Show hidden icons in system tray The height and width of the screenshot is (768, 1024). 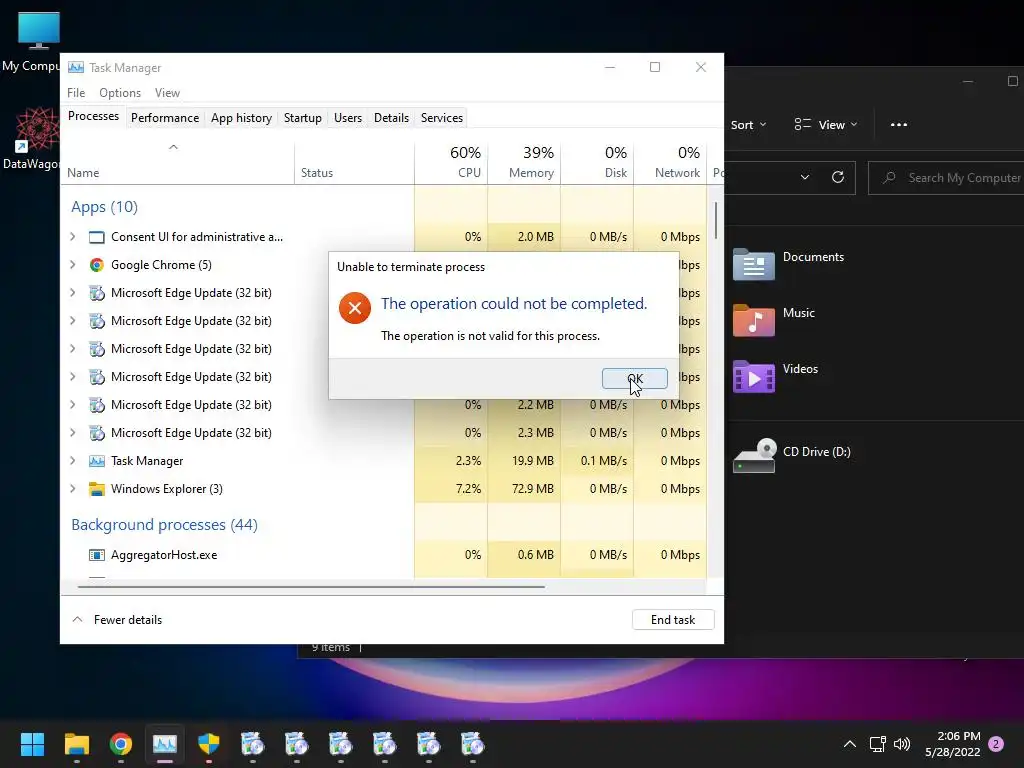[850, 744]
